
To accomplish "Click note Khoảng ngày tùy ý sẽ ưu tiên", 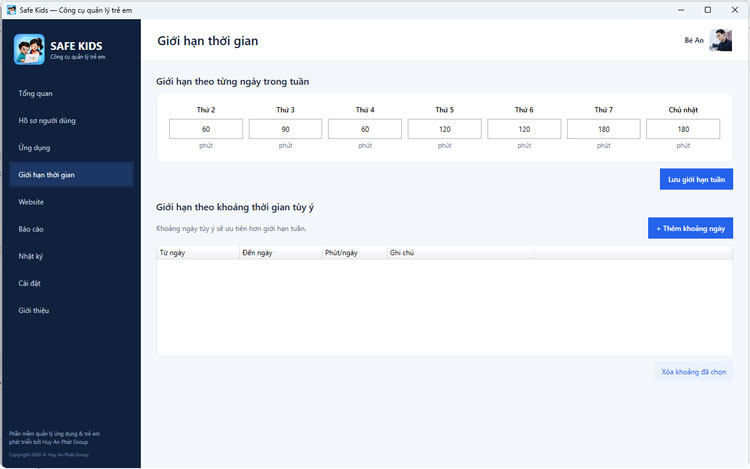I will (x=231, y=229).
